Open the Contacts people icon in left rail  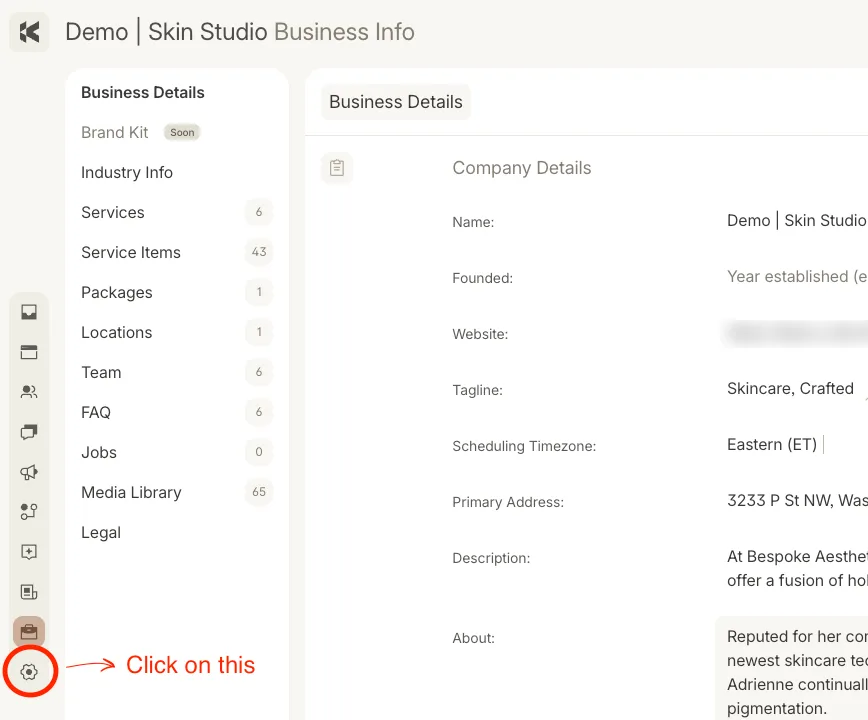pyautogui.click(x=29, y=392)
